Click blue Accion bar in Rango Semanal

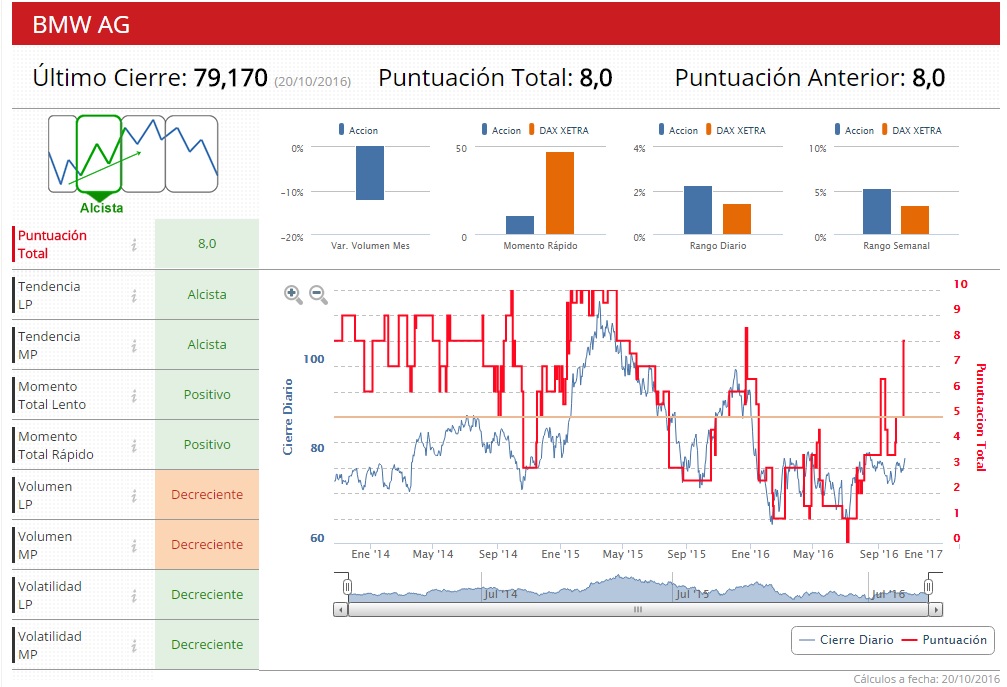pos(876,212)
